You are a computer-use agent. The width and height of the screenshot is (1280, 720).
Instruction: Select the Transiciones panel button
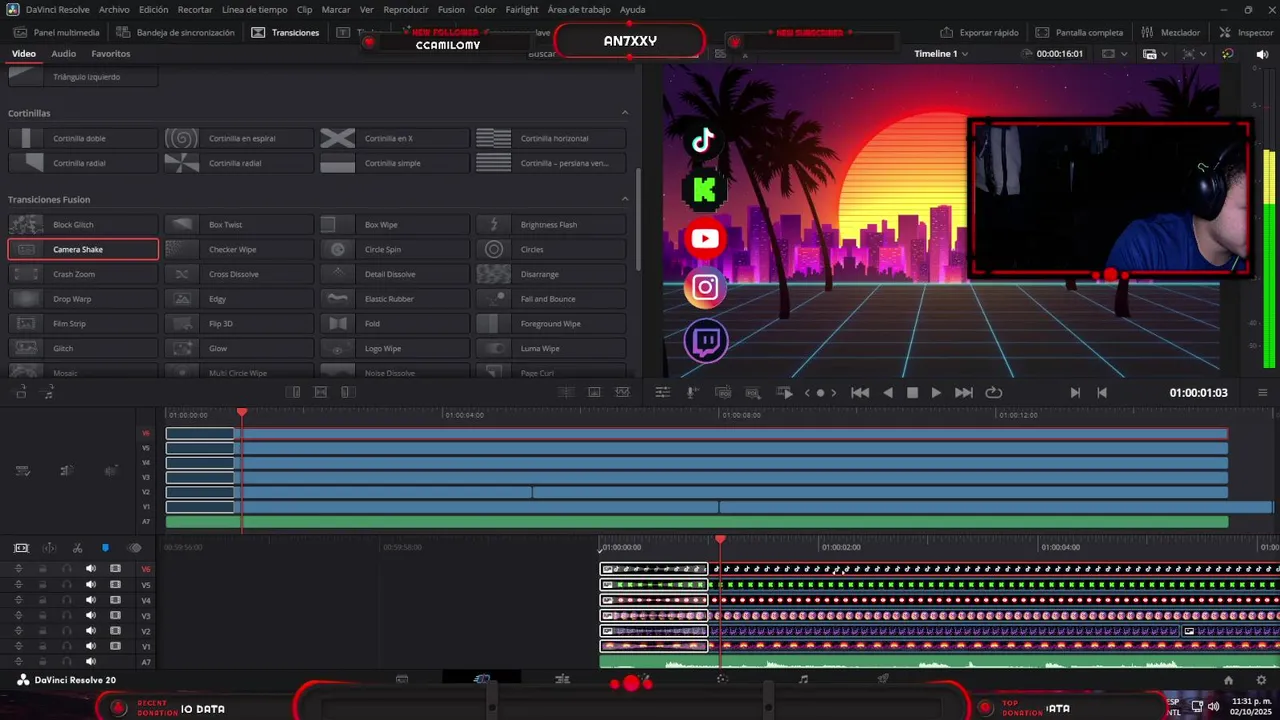point(286,32)
